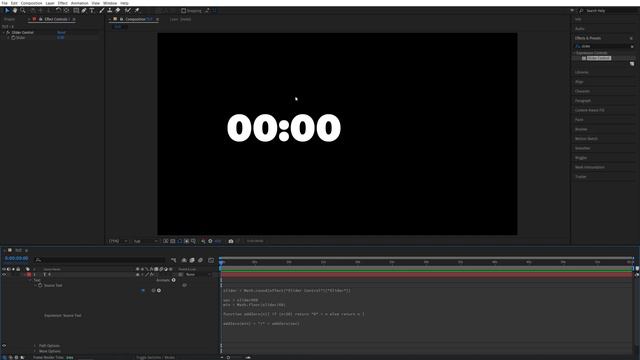Screen dimensions: 640x360
Task: Click Toggle Switches / Modes button
Action: tap(155, 358)
